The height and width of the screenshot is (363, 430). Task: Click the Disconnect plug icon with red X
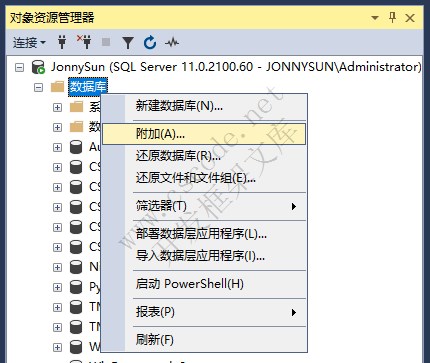[84, 42]
